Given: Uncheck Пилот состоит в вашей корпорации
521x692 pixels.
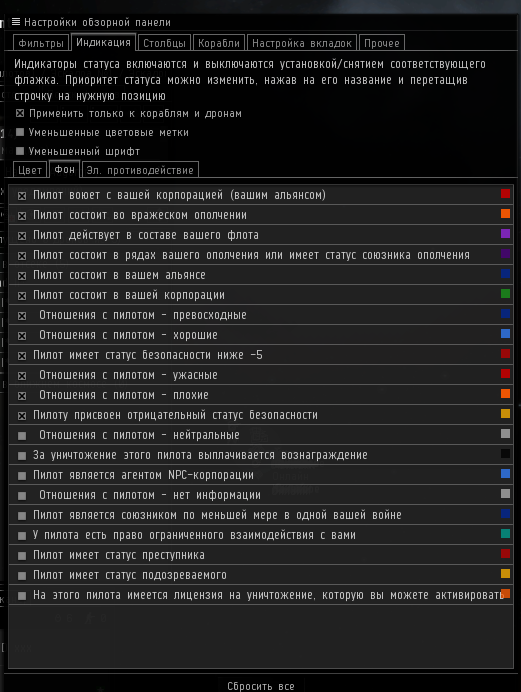Looking at the screenshot, I should [22, 296].
